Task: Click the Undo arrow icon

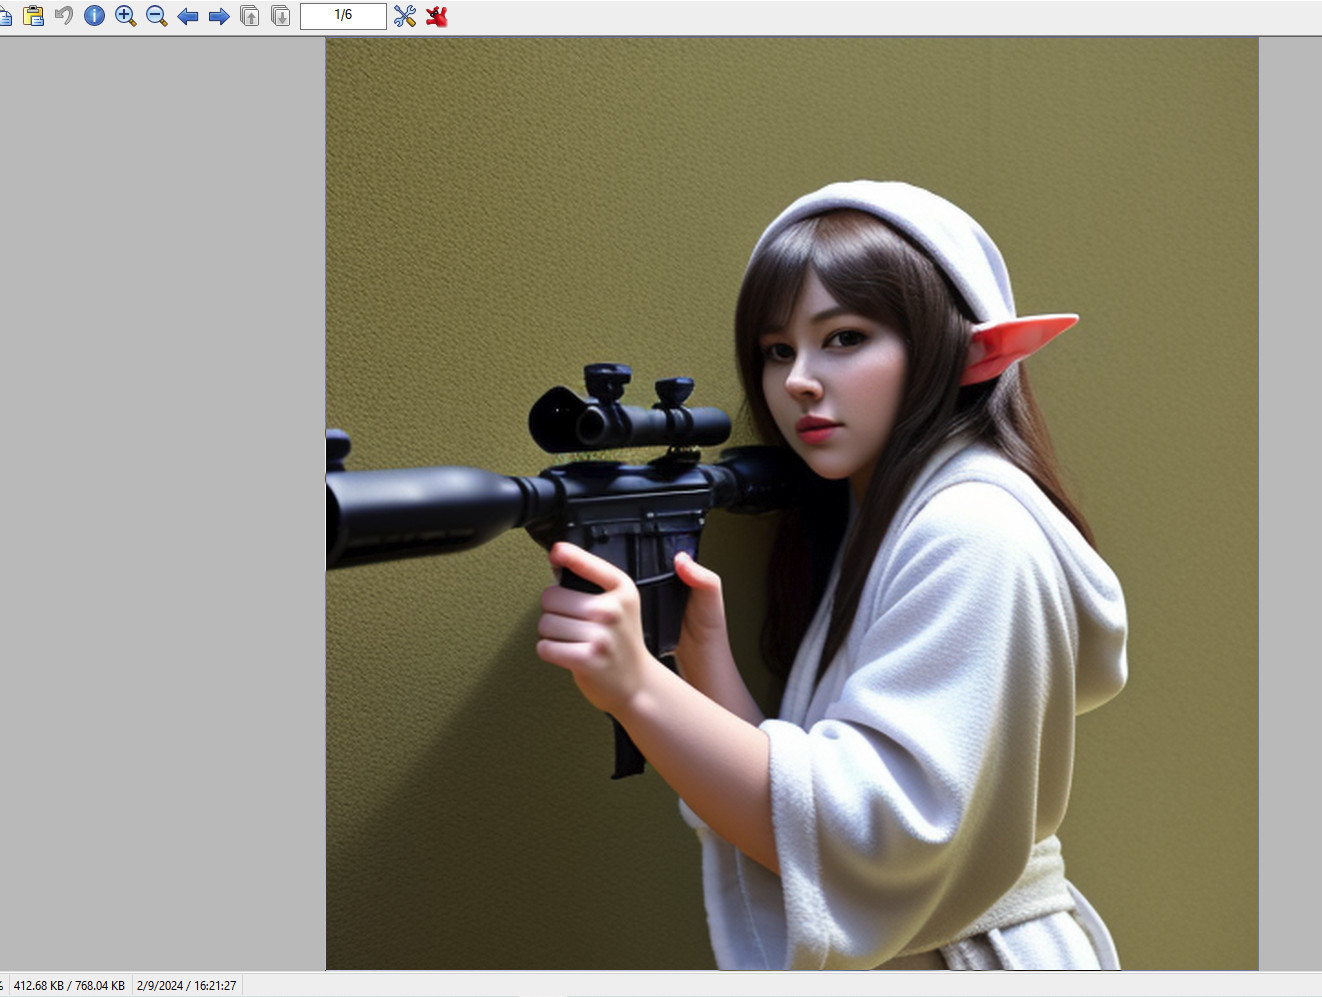Action: [64, 16]
